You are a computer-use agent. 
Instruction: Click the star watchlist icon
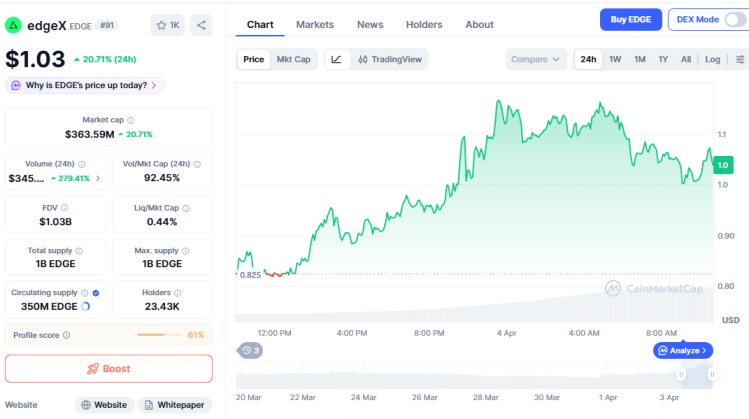(x=160, y=25)
